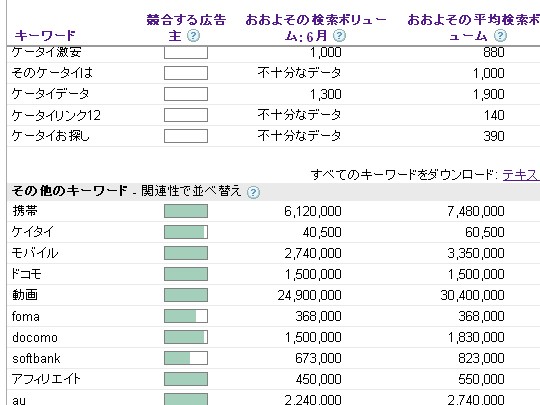Open the テキスト download link
The height and width of the screenshot is (405, 540).
[521, 175]
